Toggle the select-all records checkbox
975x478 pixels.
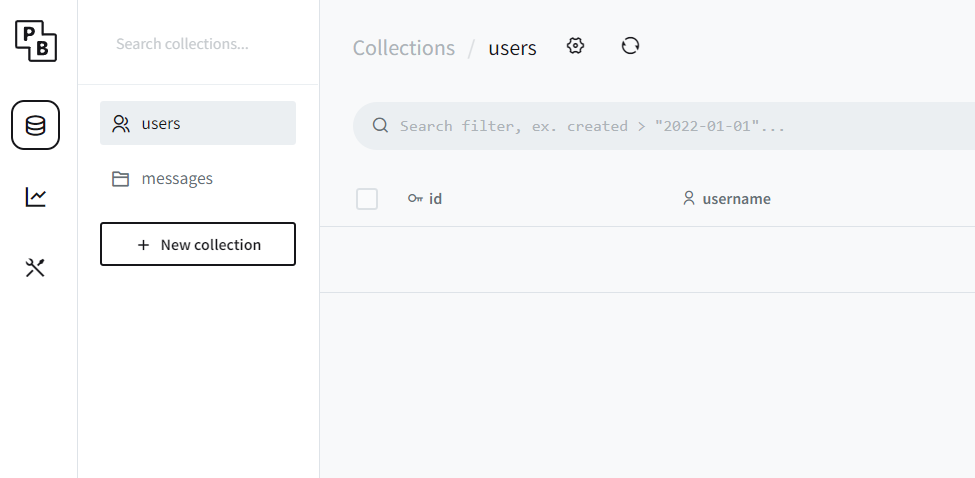point(367,199)
